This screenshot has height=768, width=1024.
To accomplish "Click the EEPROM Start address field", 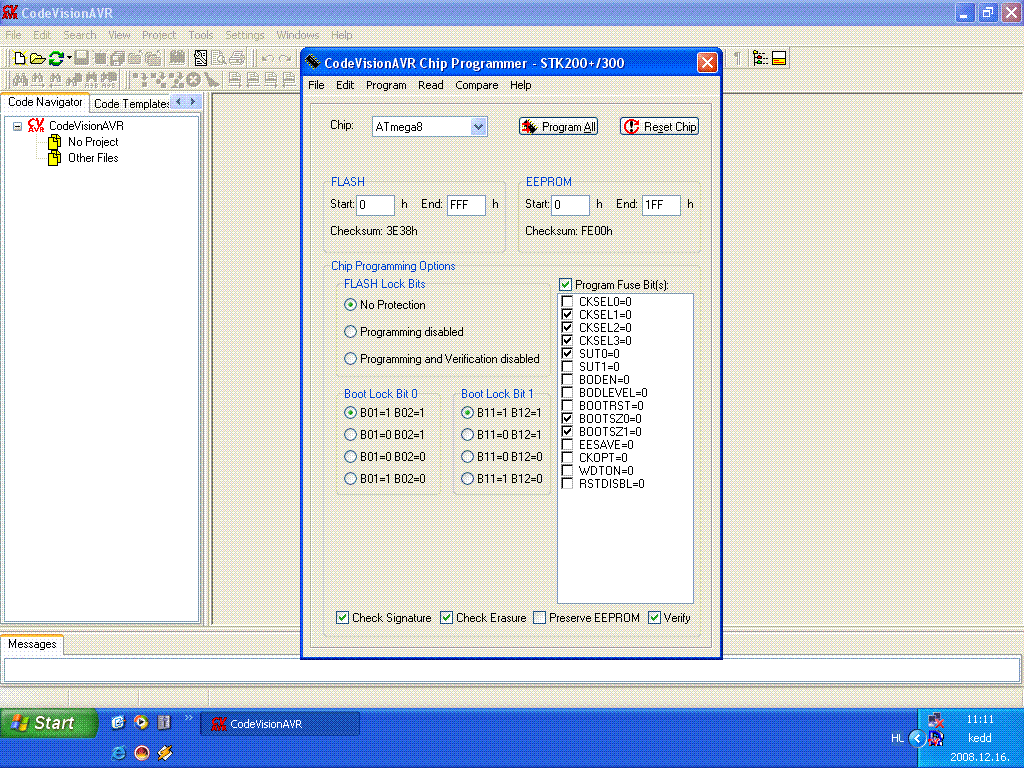I will point(570,205).
